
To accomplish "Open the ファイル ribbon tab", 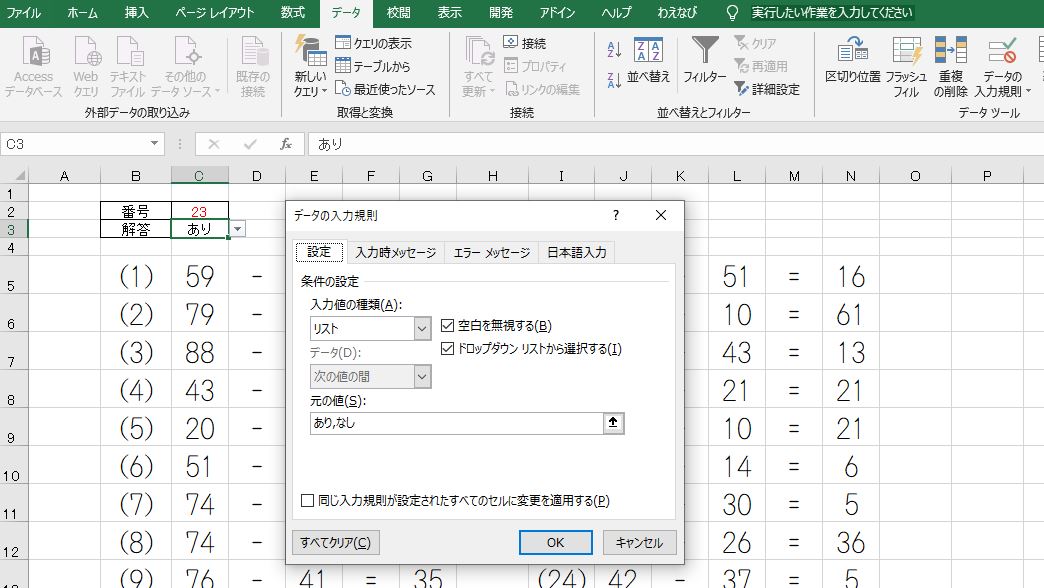I will 23,13.
